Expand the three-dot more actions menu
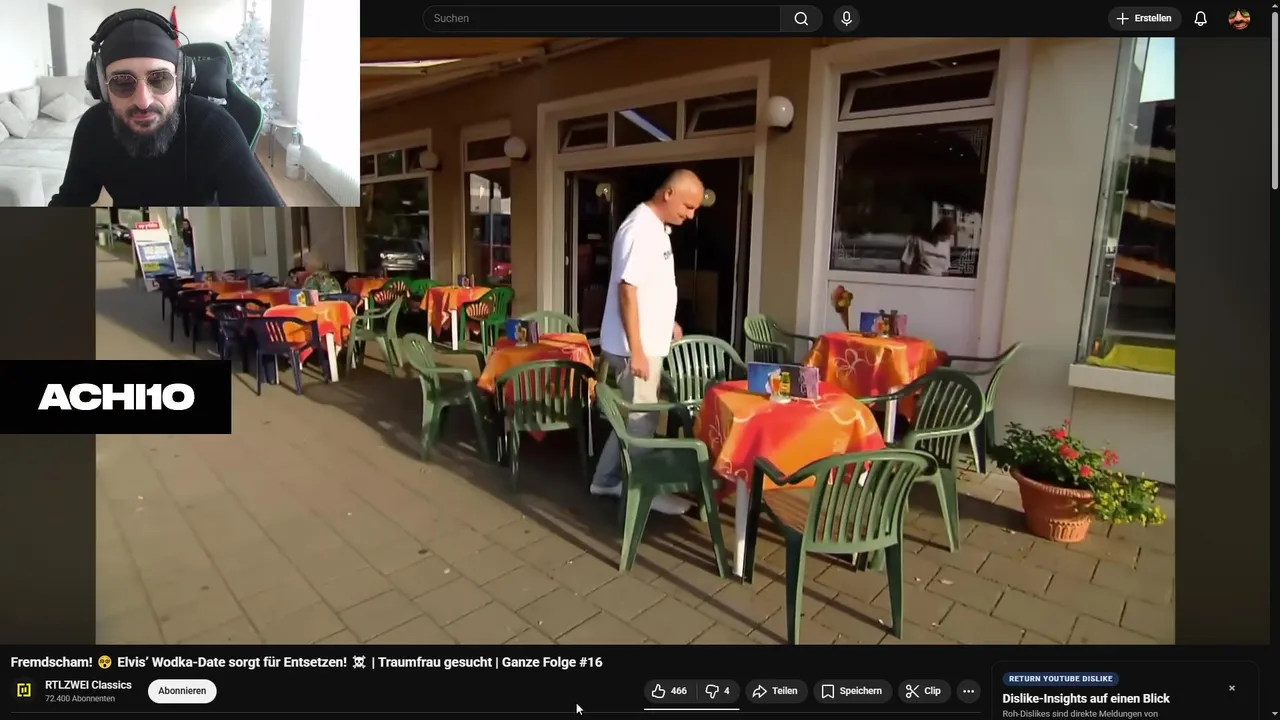 click(968, 691)
